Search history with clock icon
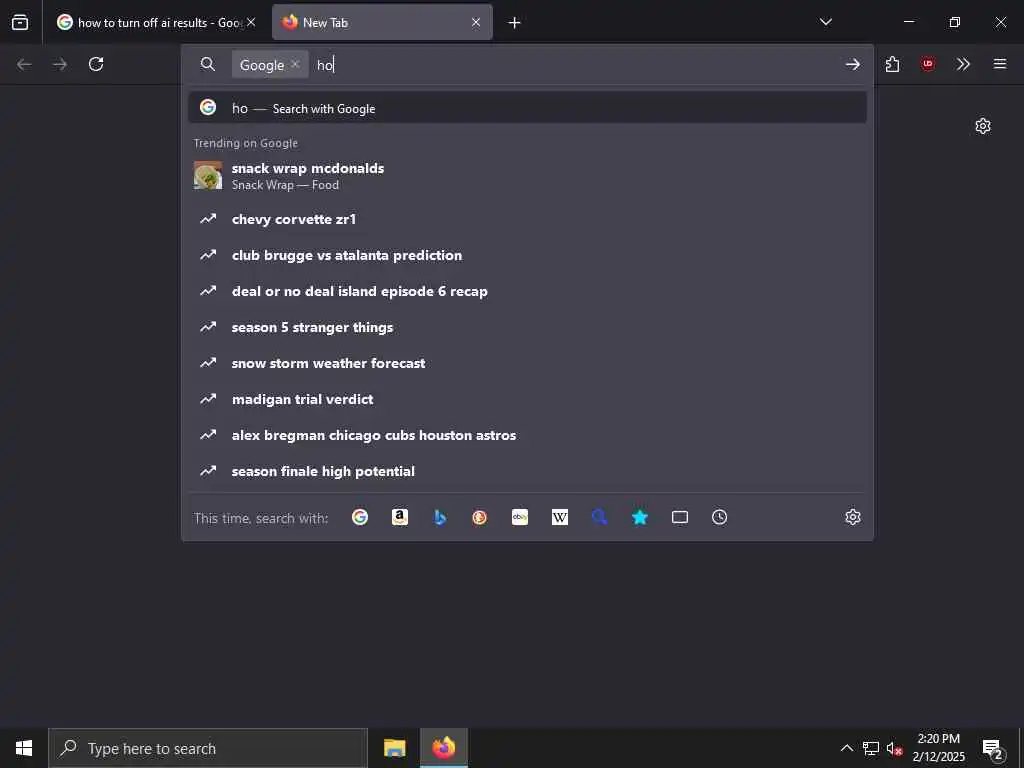Screen dimensions: 1024x768 (720, 517)
